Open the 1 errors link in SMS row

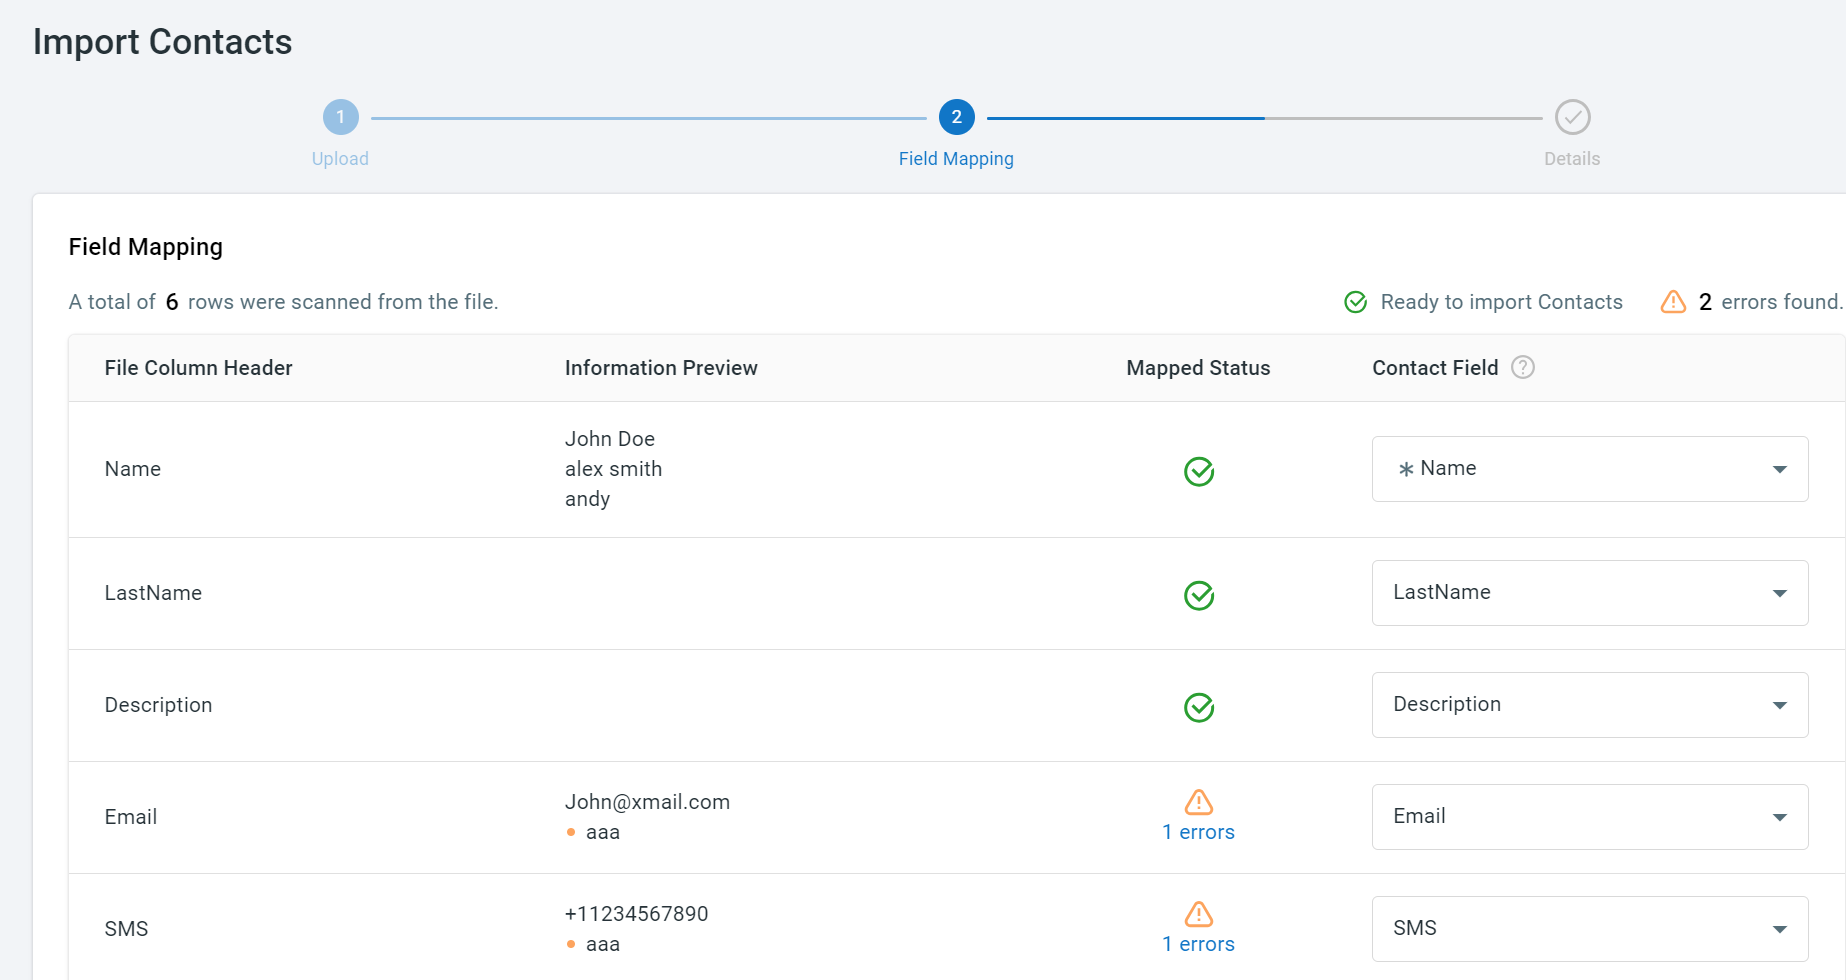[x=1198, y=944]
